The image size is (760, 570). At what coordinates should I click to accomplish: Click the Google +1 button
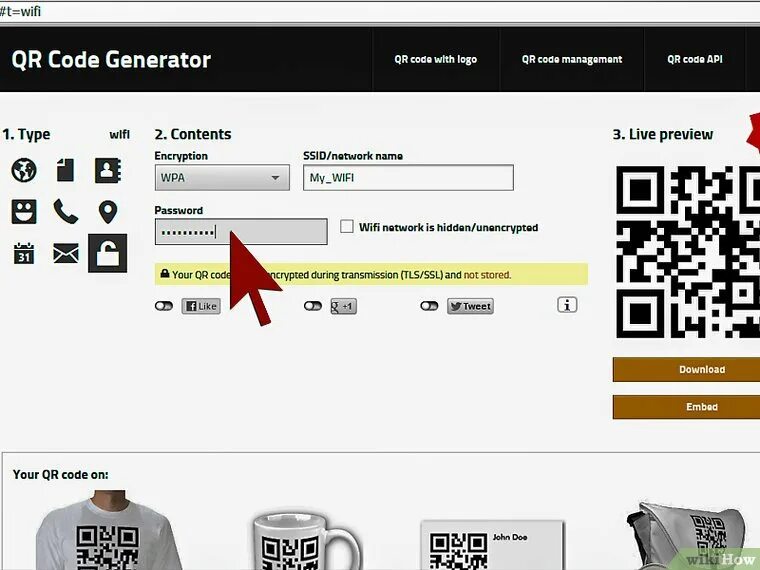click(343, 306)
